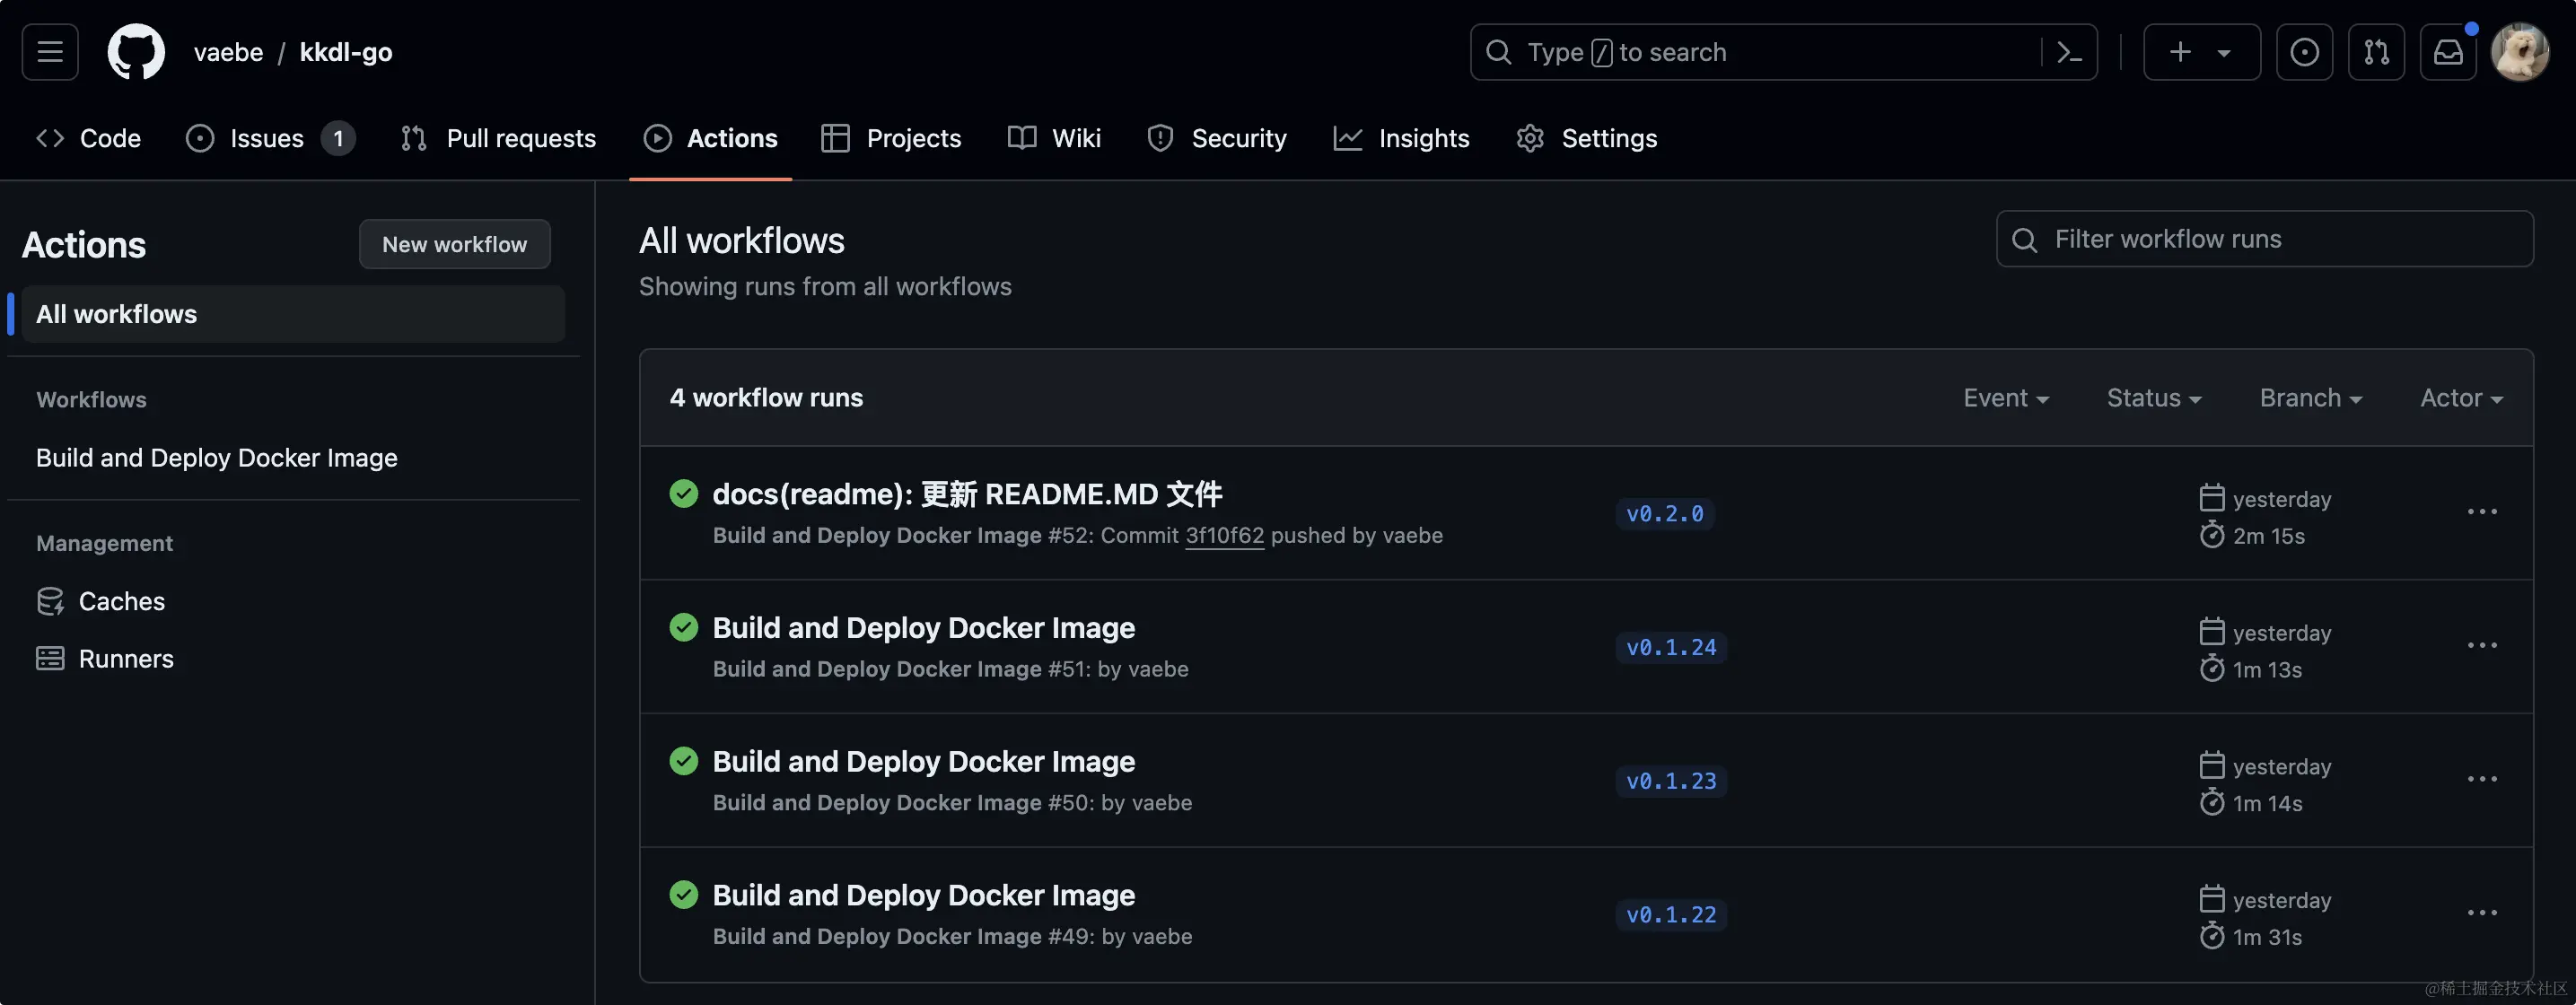Viewport: 2576px width, 1005px height.
Task: Click success check icon of run #50
Action: (x=684, y=762)
